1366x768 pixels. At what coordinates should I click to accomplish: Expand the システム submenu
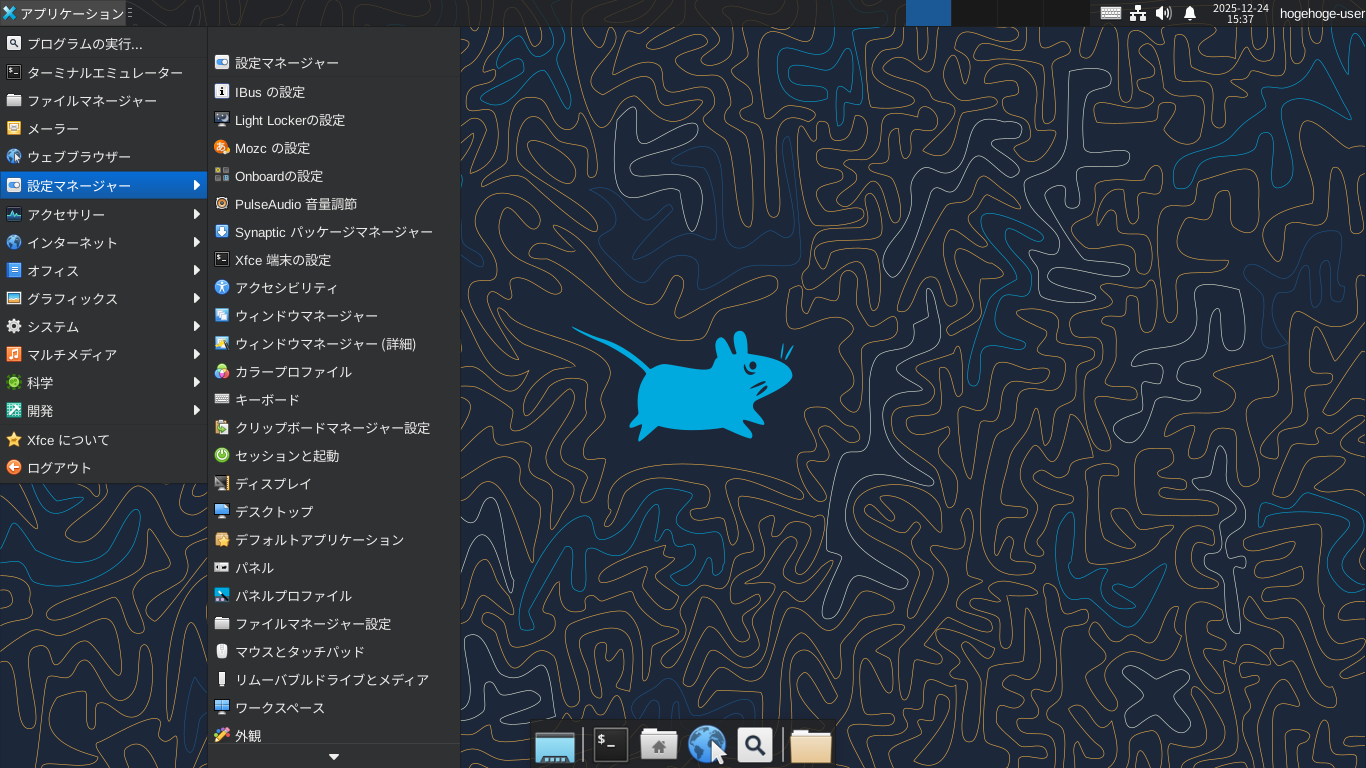click(x=104, y=327)
